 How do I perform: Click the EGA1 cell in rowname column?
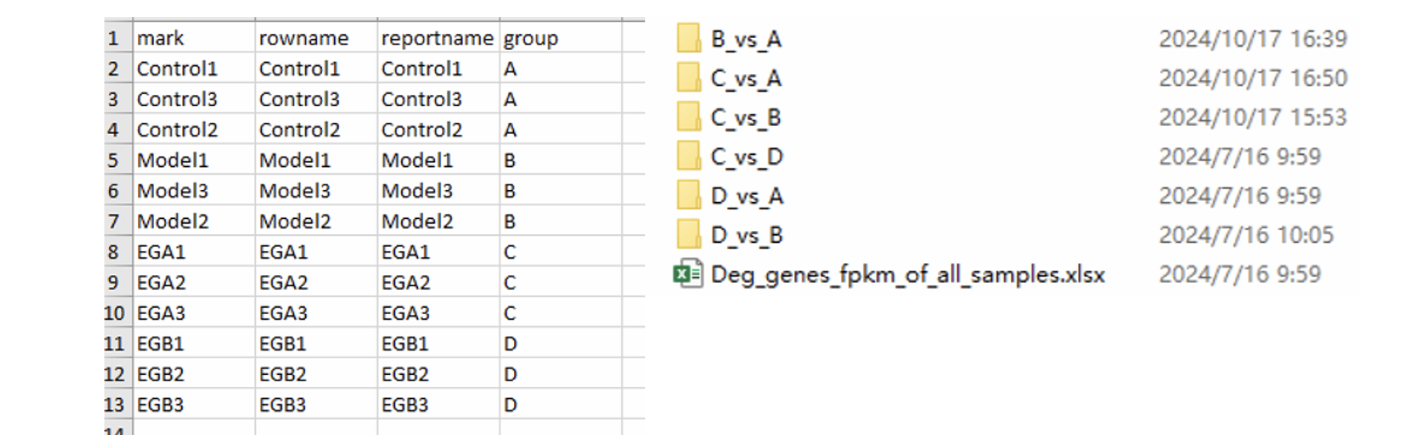316,252
